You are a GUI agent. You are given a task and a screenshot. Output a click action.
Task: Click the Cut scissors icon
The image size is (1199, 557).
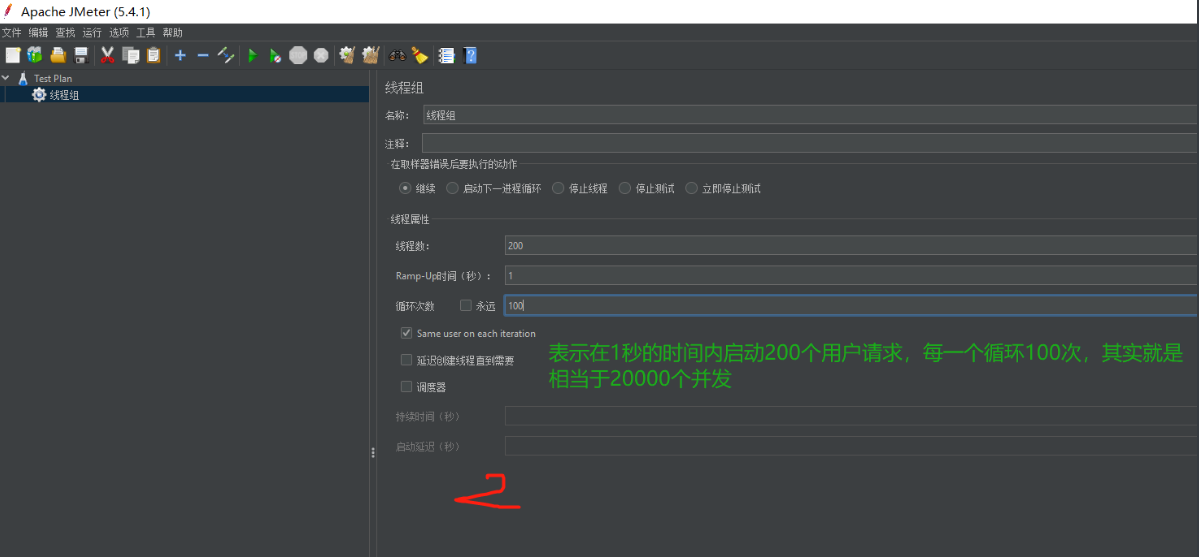108,55
